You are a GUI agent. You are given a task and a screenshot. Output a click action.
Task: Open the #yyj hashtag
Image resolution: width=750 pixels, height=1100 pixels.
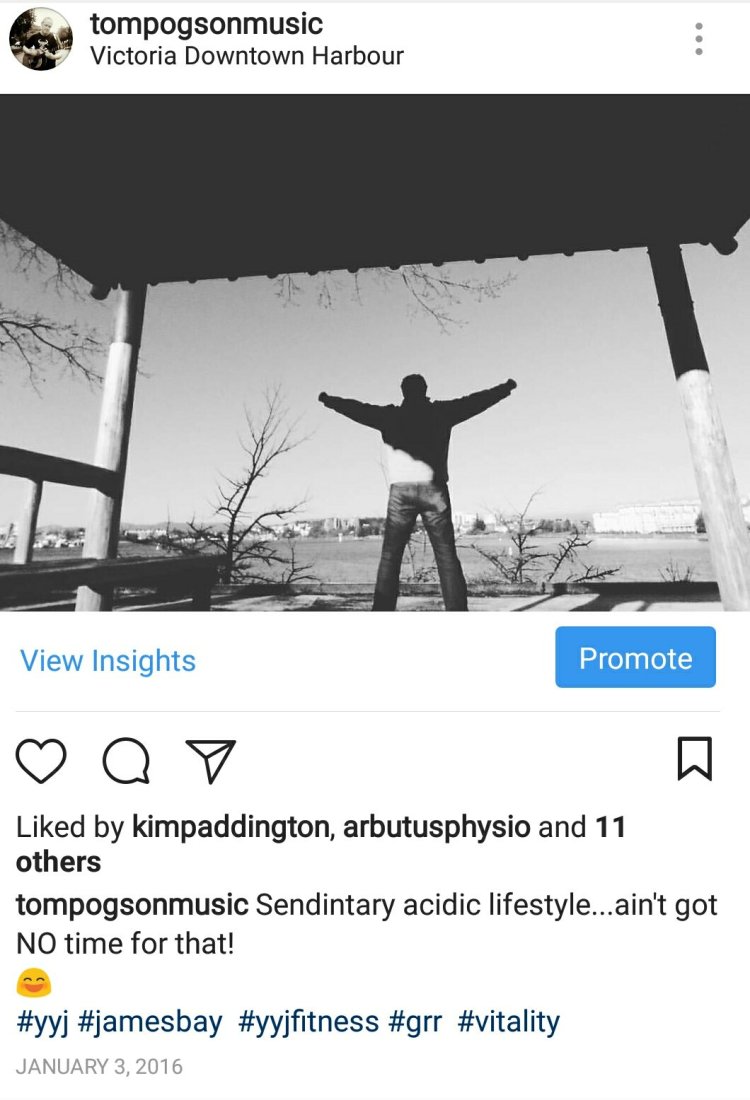click(x=42, y=1022)
